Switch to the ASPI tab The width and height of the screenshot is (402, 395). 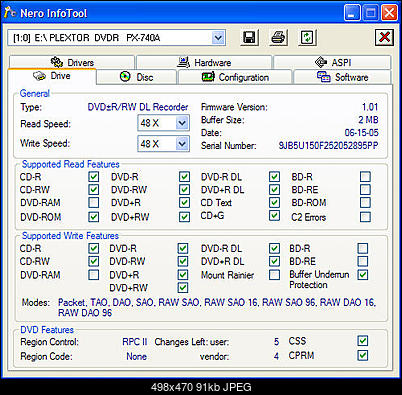332,62
